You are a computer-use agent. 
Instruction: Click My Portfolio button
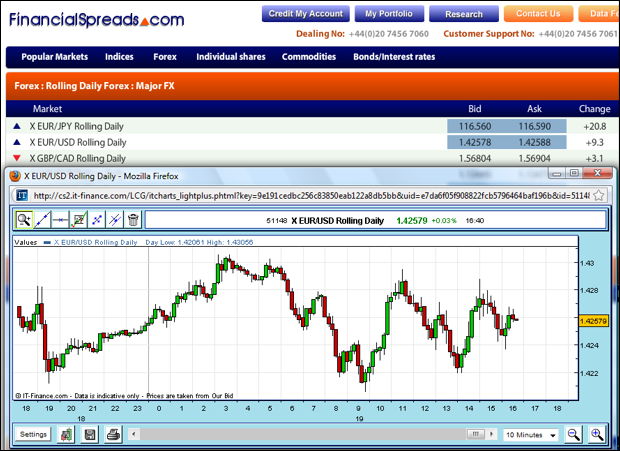coord(389,14)
